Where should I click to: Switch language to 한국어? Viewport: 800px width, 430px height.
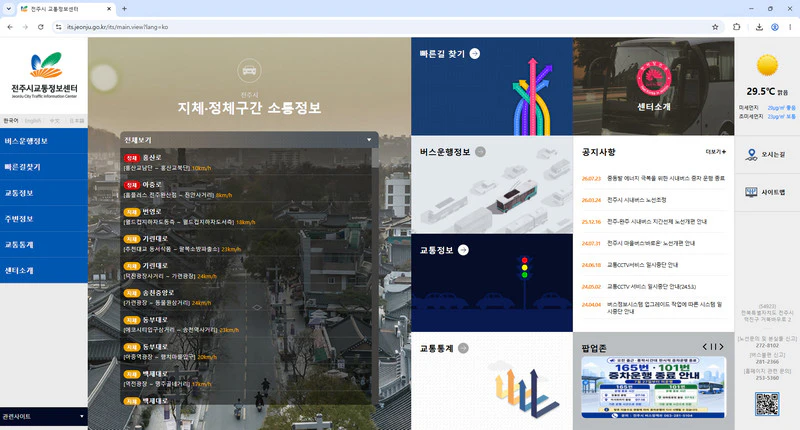point(11,121)
